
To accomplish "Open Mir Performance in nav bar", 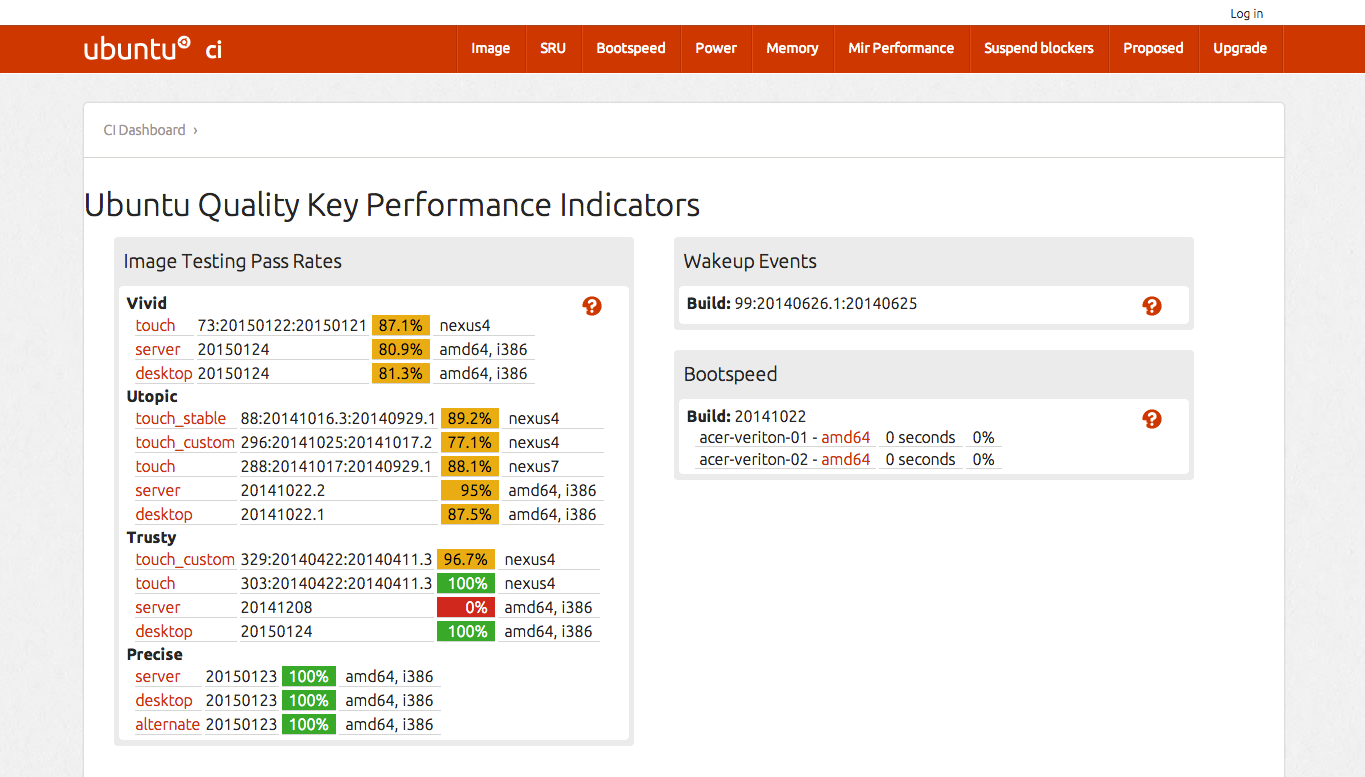I will click(901, 48).
